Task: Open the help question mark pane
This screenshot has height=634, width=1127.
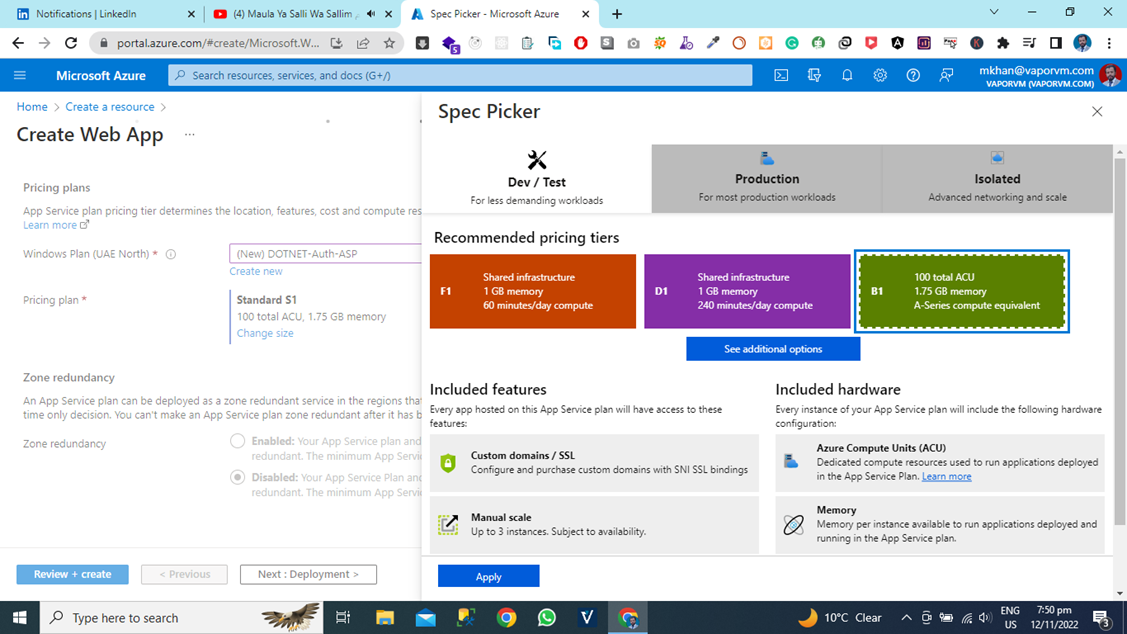Action: (x=913, y=74)
